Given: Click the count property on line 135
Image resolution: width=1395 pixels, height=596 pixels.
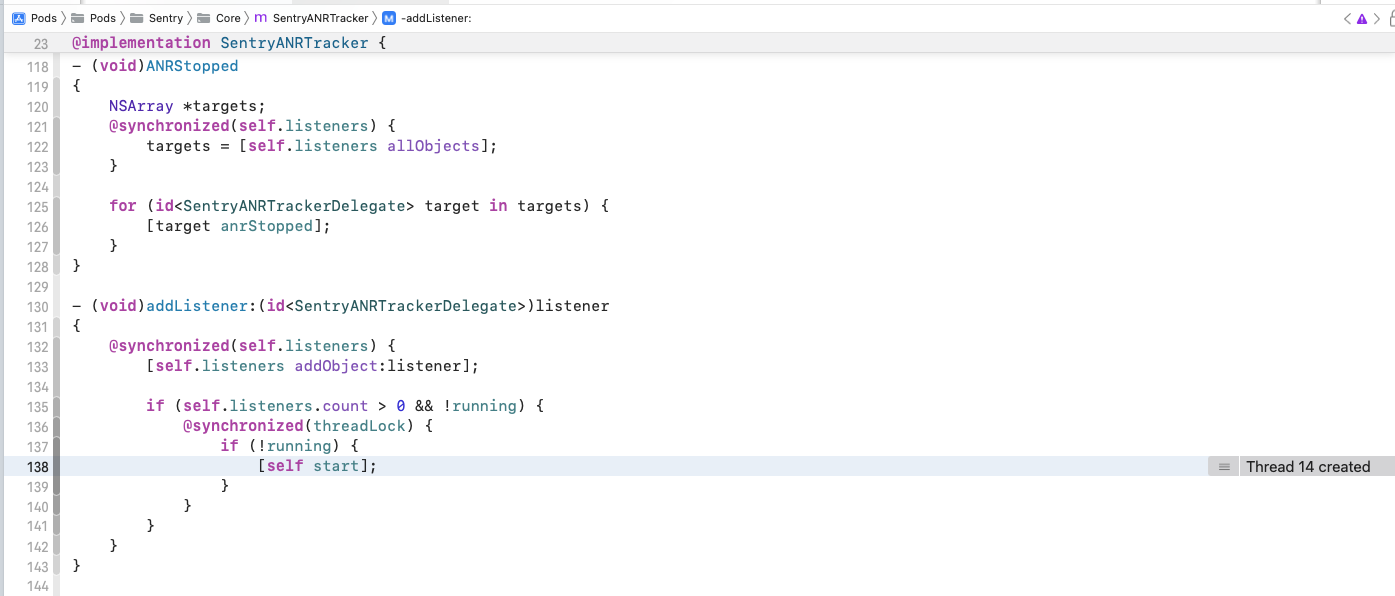Looking at the screenshot, I should pyautogui.click(x=344, y=406).
